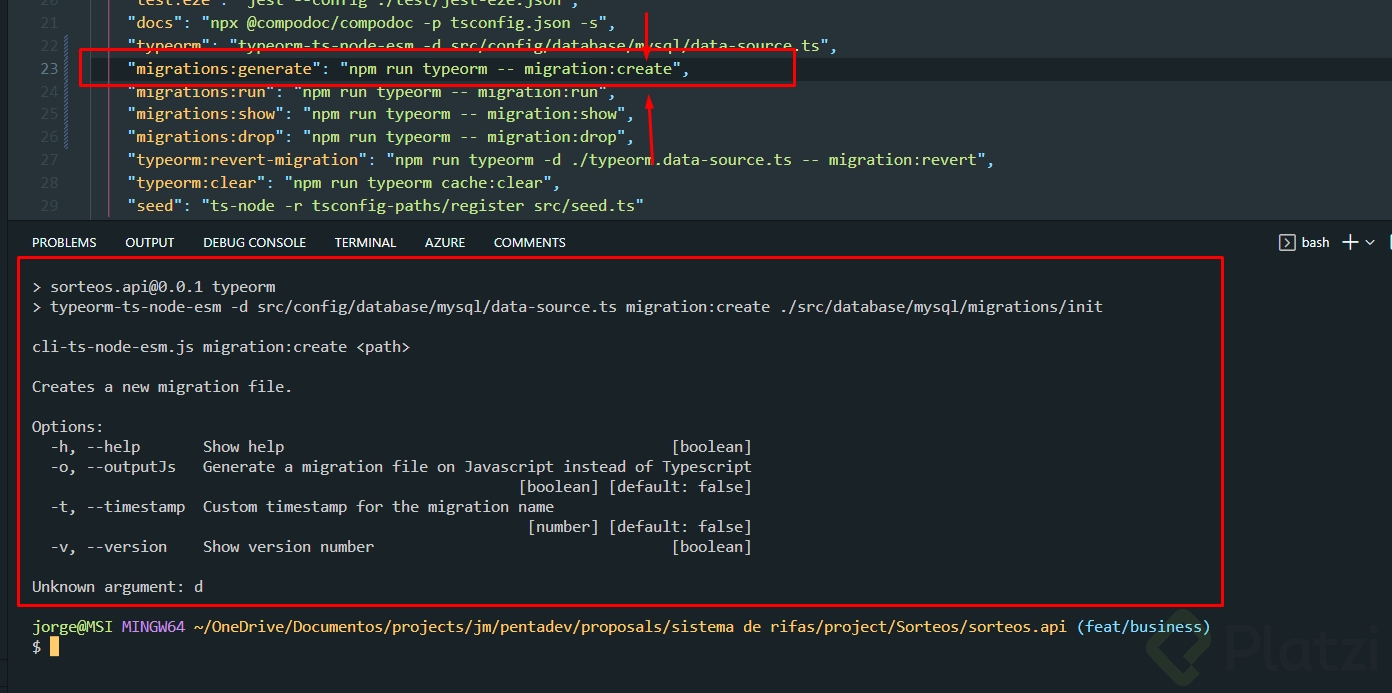
Task: Click the "migrations:drop" script key
Action: pyautogui.click(x=206, y=137)
